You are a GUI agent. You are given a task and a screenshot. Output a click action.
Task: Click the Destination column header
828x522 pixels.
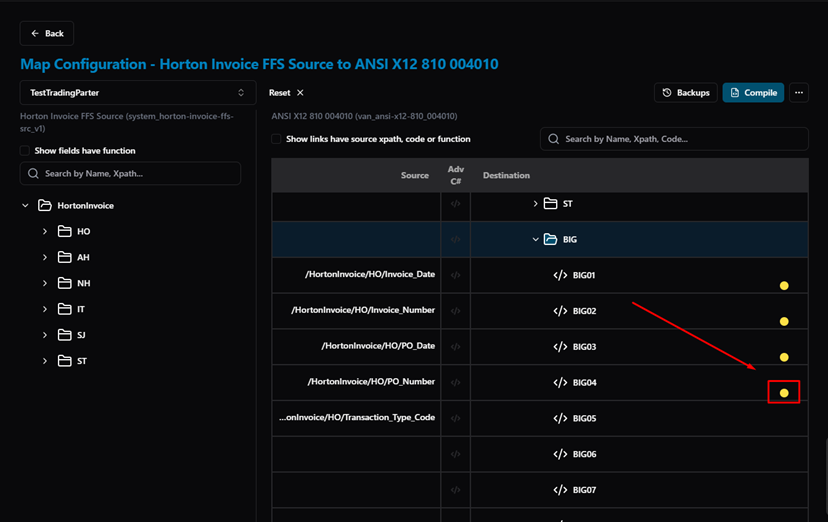coord(506,175)
